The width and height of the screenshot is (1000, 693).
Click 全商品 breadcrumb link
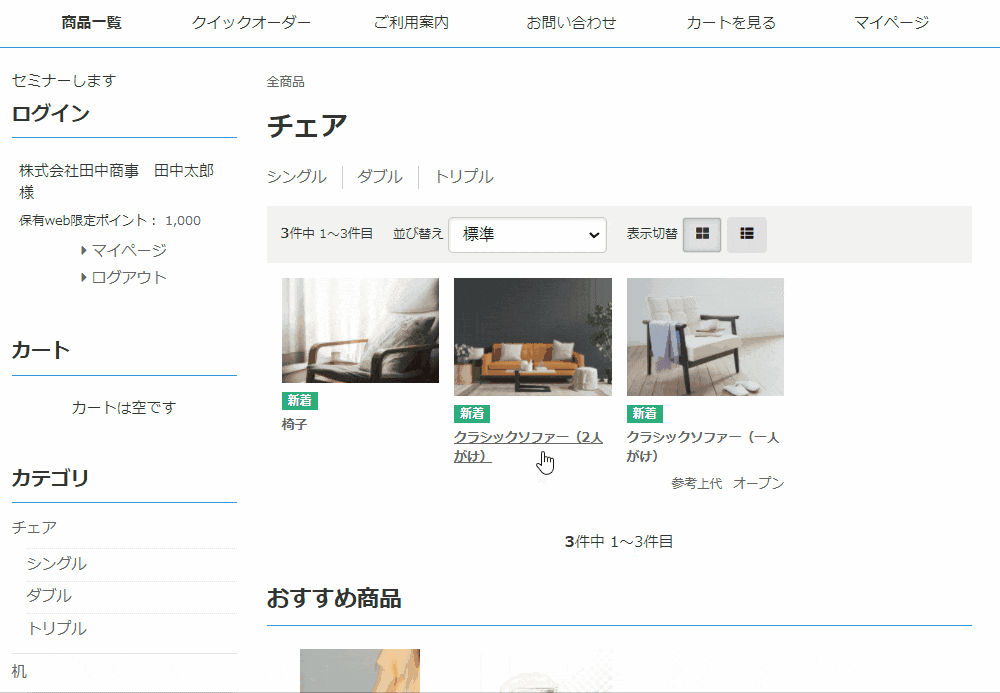pyautogui.click(x=285, y=82)
